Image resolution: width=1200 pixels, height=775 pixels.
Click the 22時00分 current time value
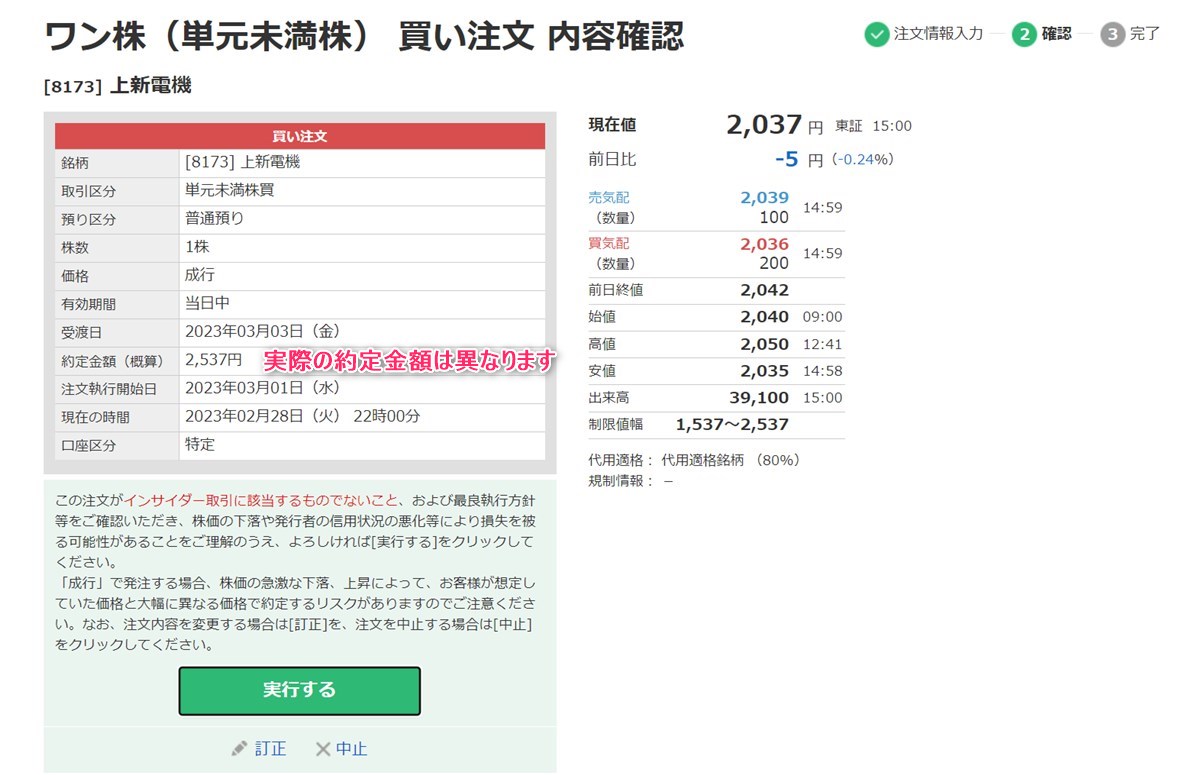(x=387, y=416)
